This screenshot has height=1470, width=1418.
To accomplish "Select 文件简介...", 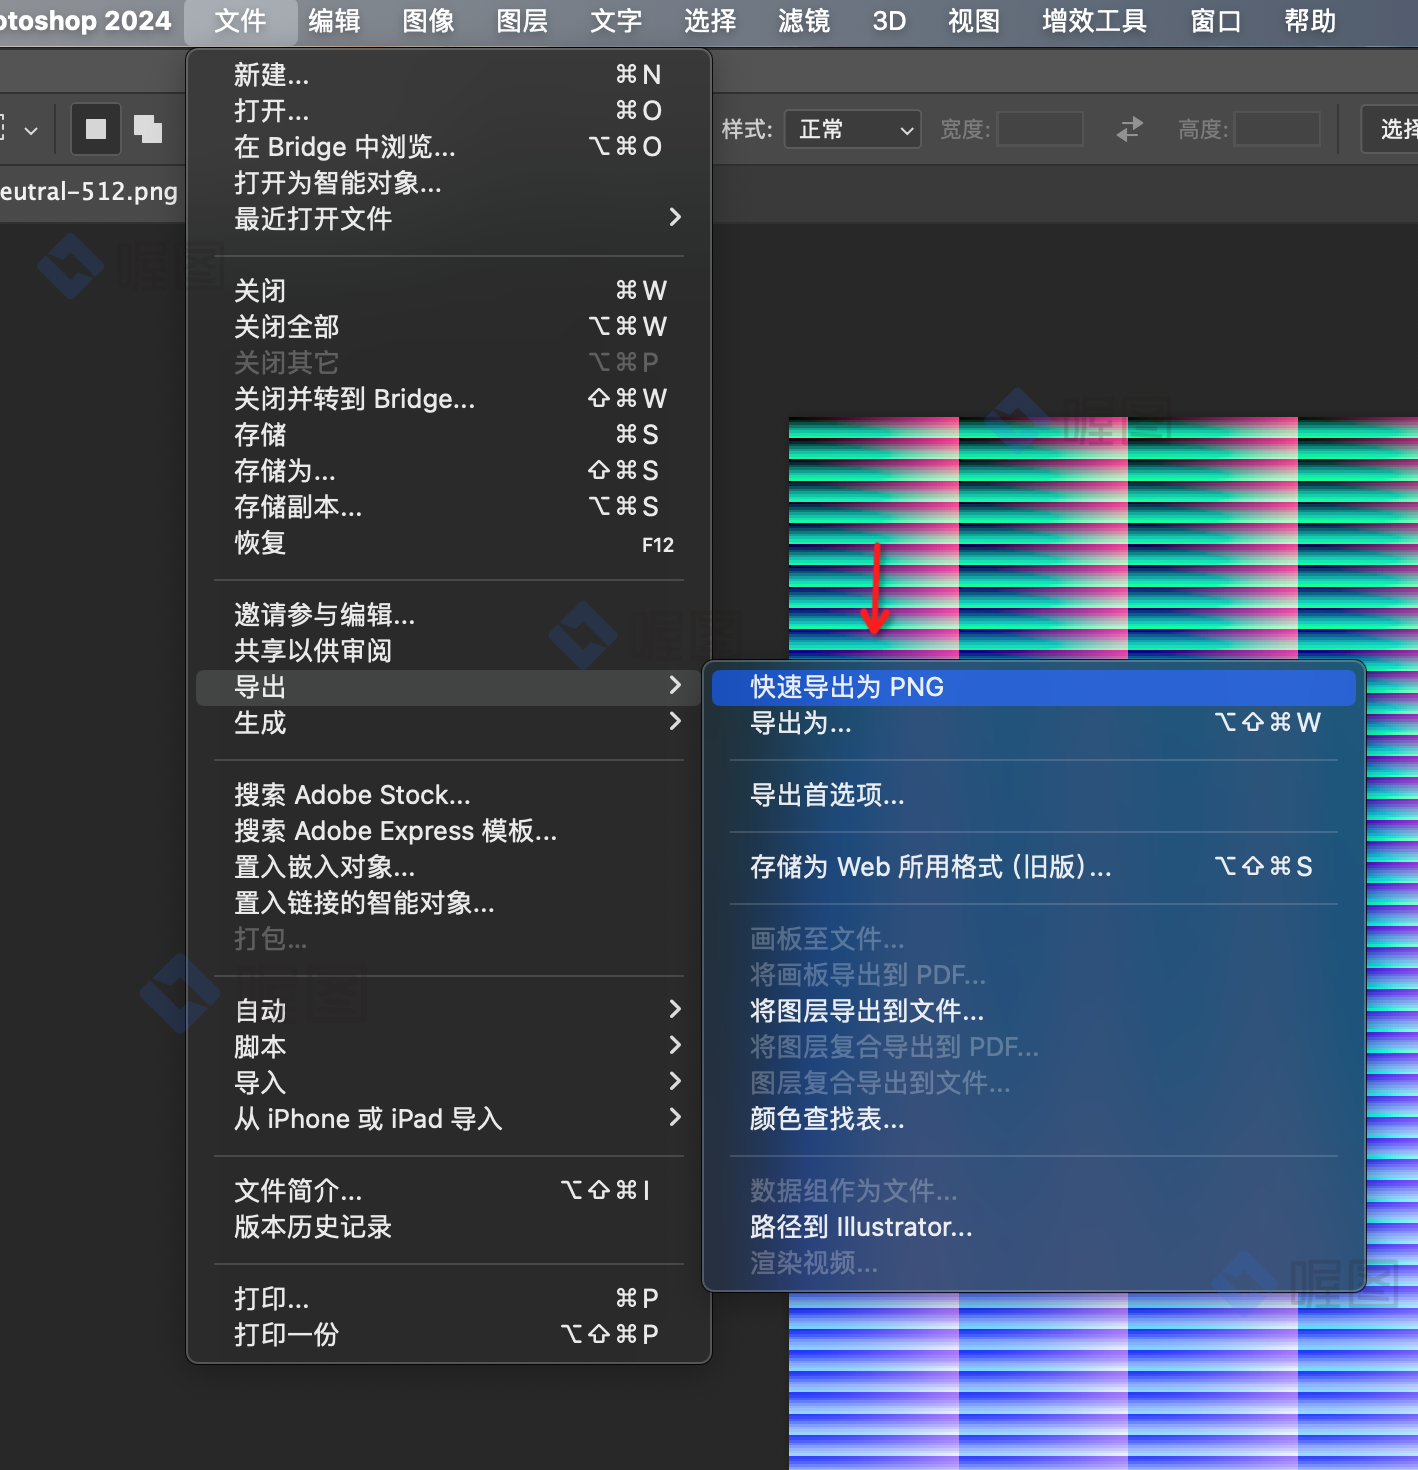I will pyautogui.click(x=448, y=1191).
